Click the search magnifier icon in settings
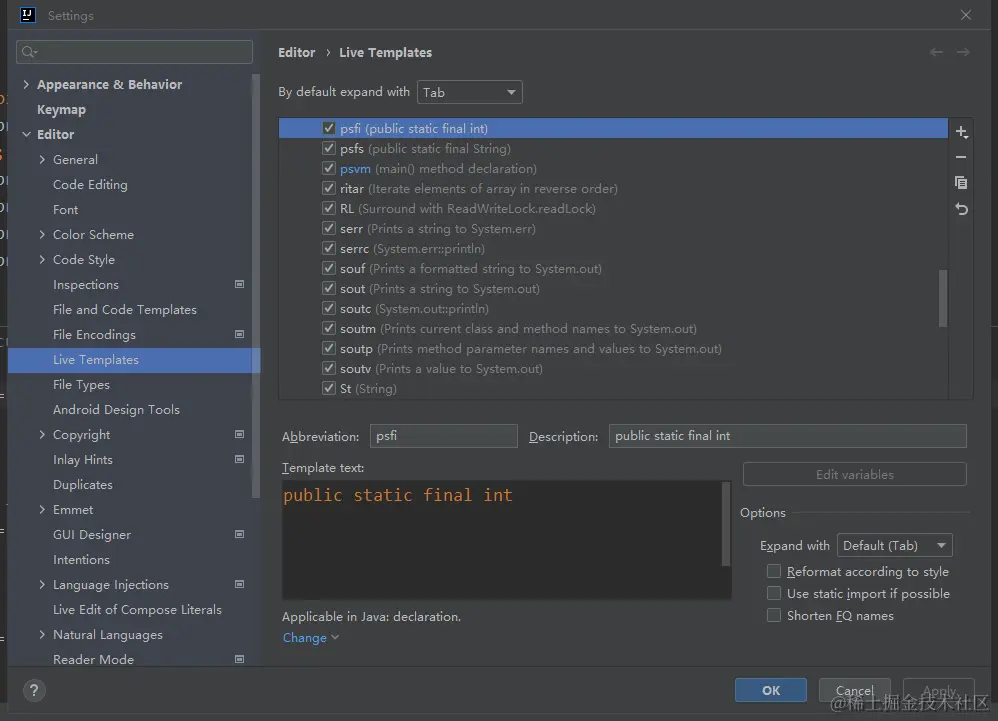 pos(29,52)
